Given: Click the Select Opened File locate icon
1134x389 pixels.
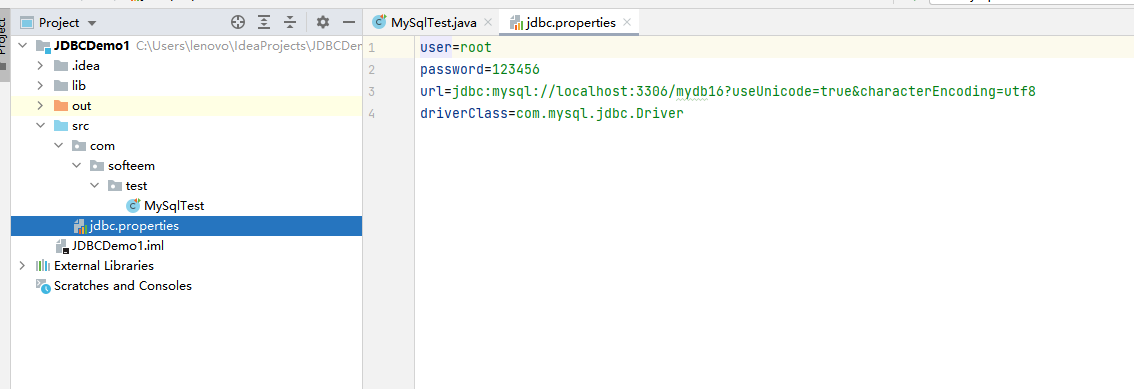Looking at the screenshot, I should (238, 22).
